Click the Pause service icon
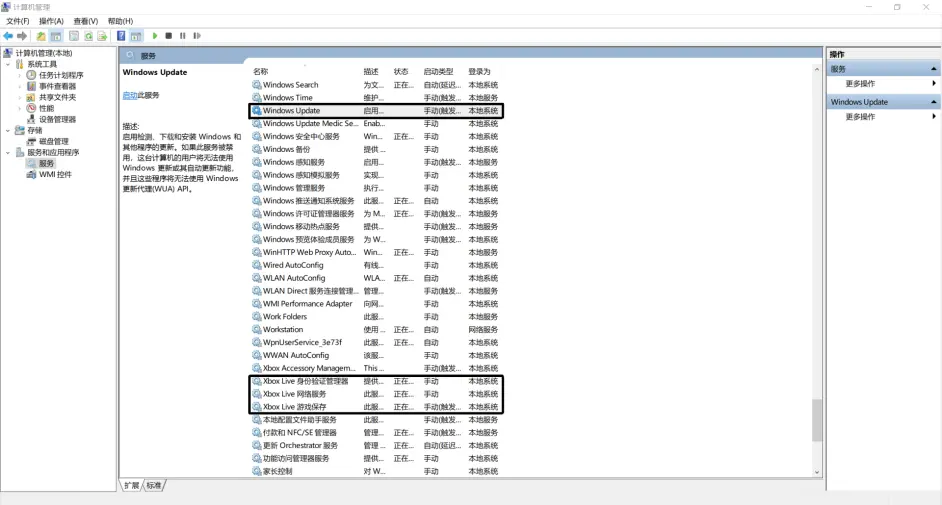The width and height of the screenshot is (942, 505). (183, 36)
